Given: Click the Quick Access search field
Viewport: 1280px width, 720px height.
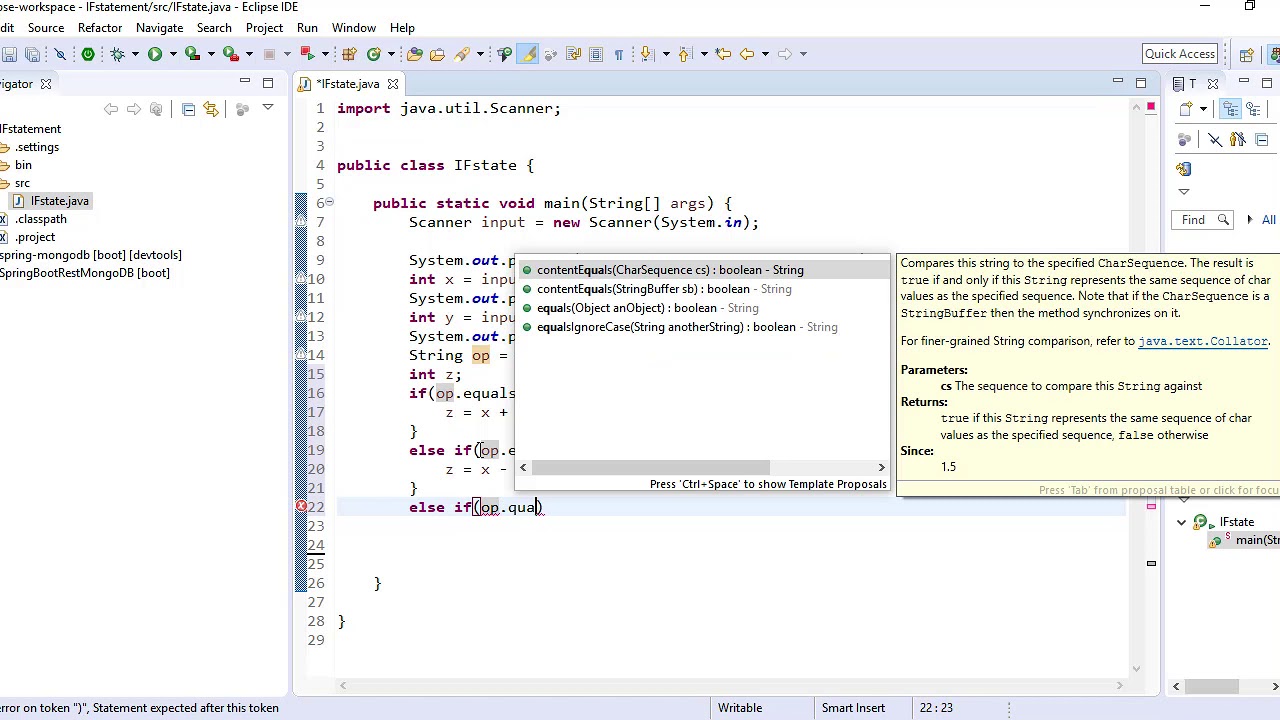Looking at the screenshot, I should coord(1179,54).
